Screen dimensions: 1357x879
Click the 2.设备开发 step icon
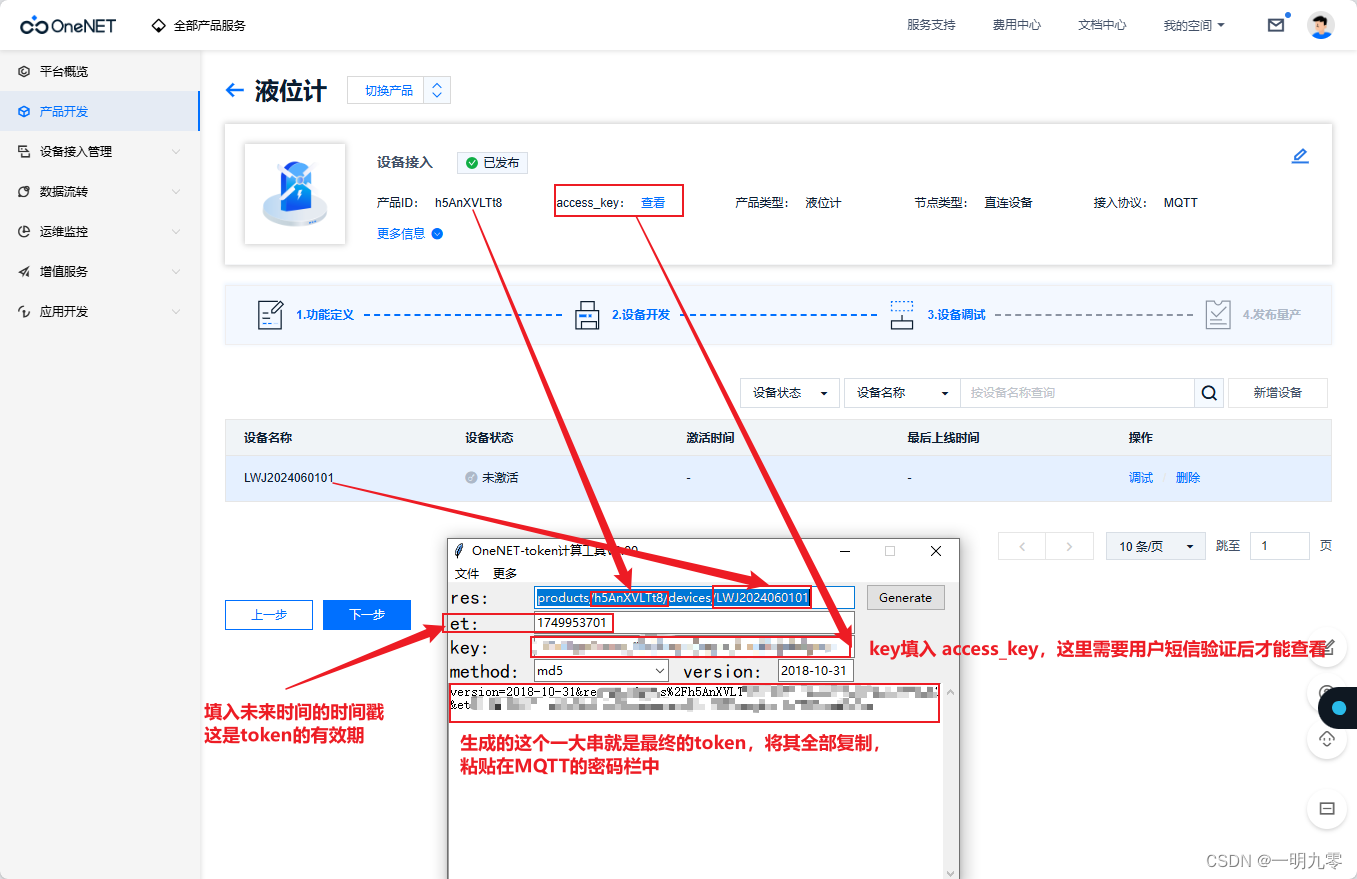click(587, 314)
